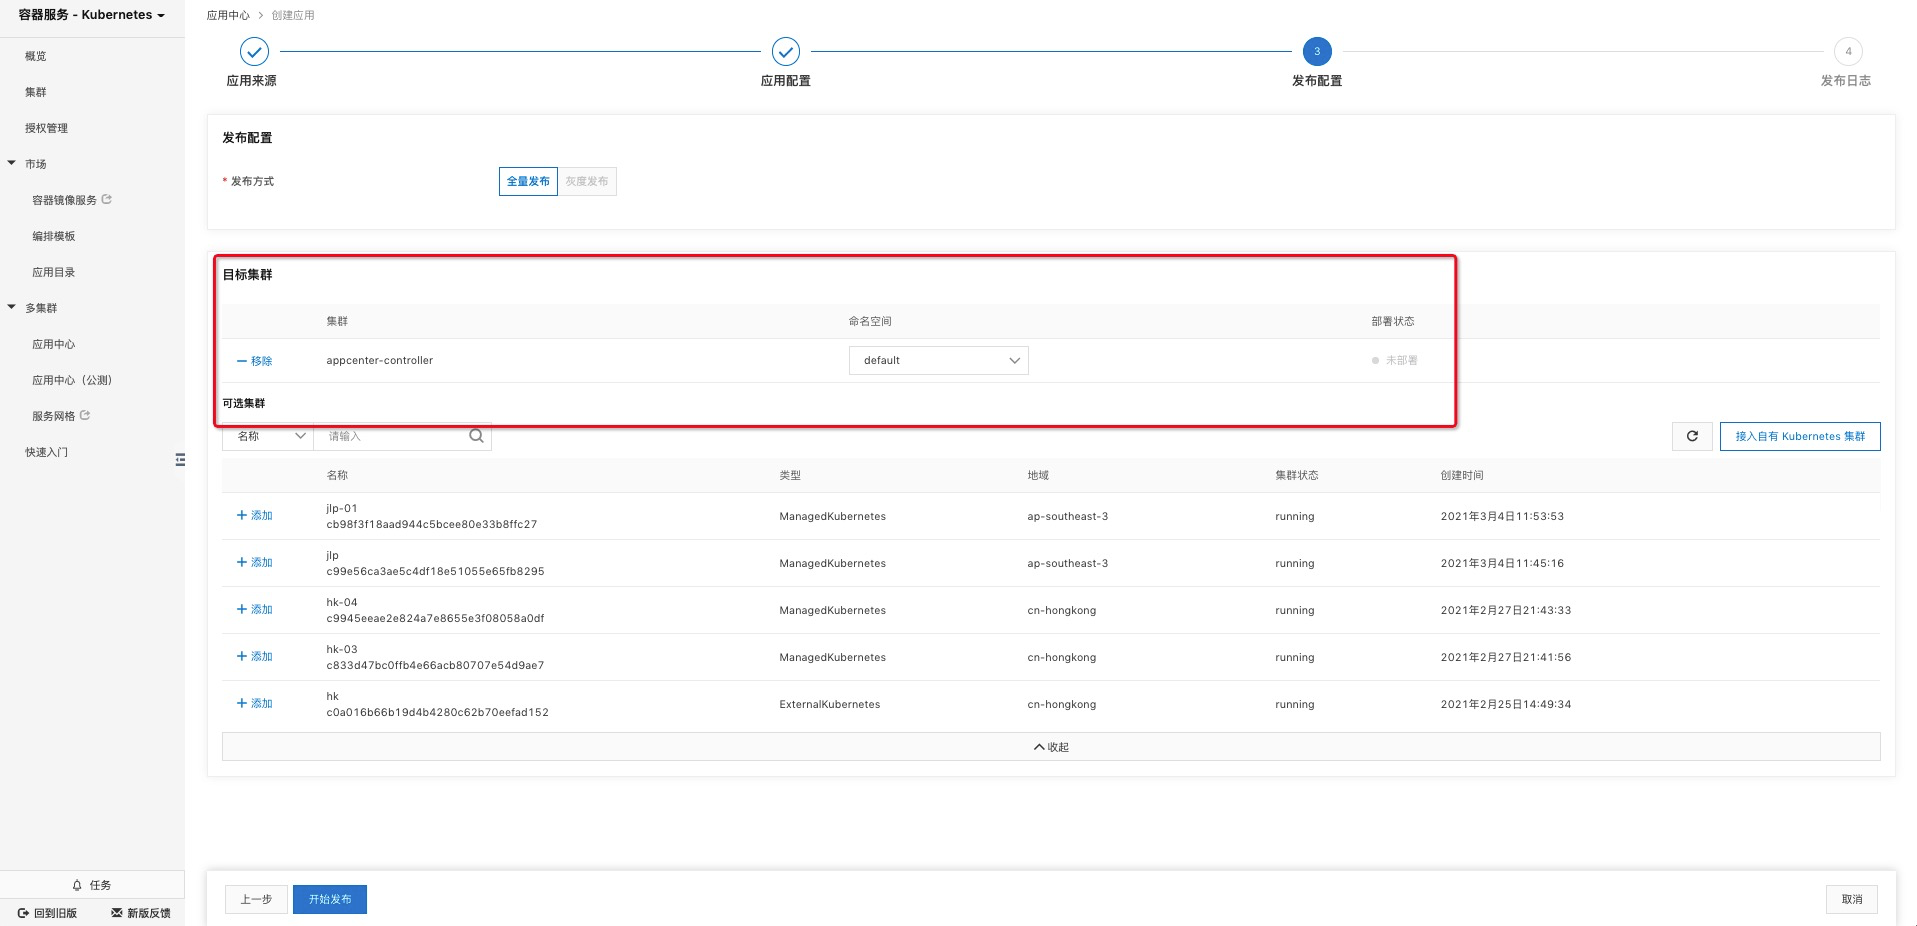
Task: Collapse the 市场 sidebar group
Action: (x=12, y=163)
